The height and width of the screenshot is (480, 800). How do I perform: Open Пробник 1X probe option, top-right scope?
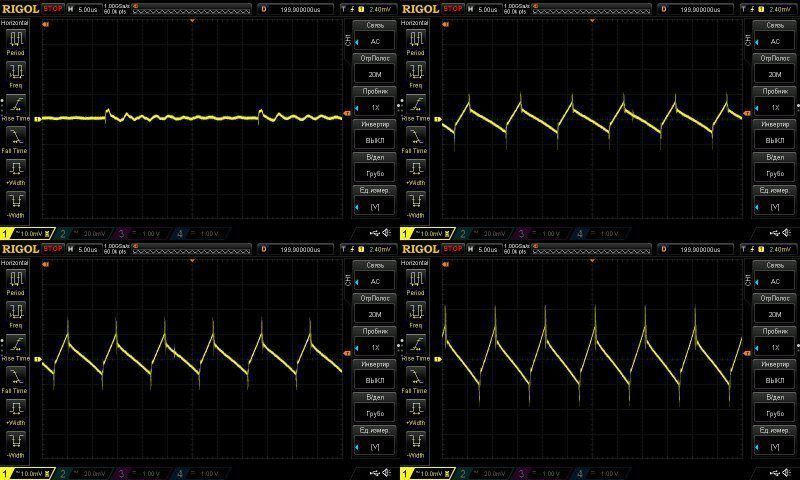pos(775,101)
